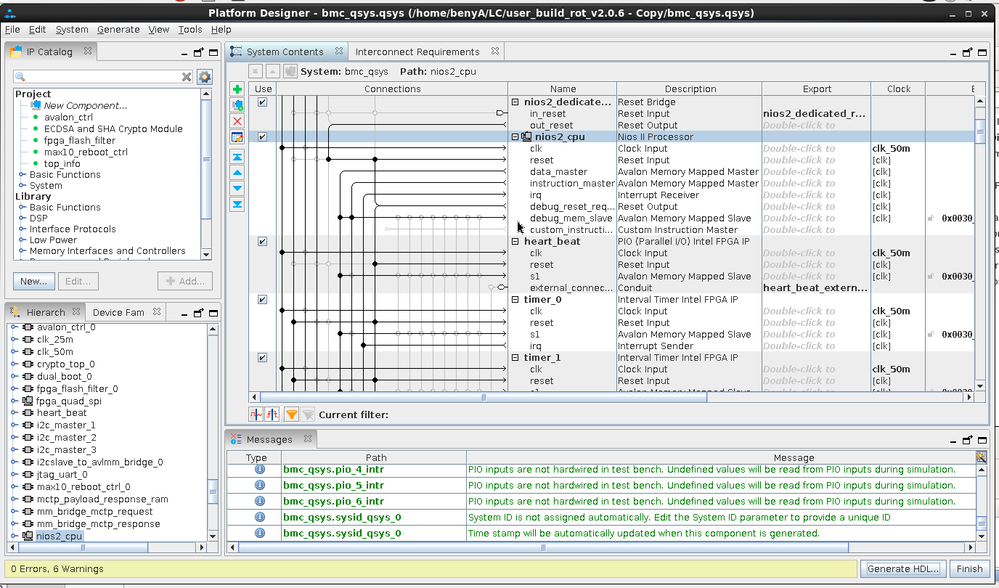Clear the IP Catalog search field
Image resolution: width=999 pixels, height=588 pixels.
186,77
